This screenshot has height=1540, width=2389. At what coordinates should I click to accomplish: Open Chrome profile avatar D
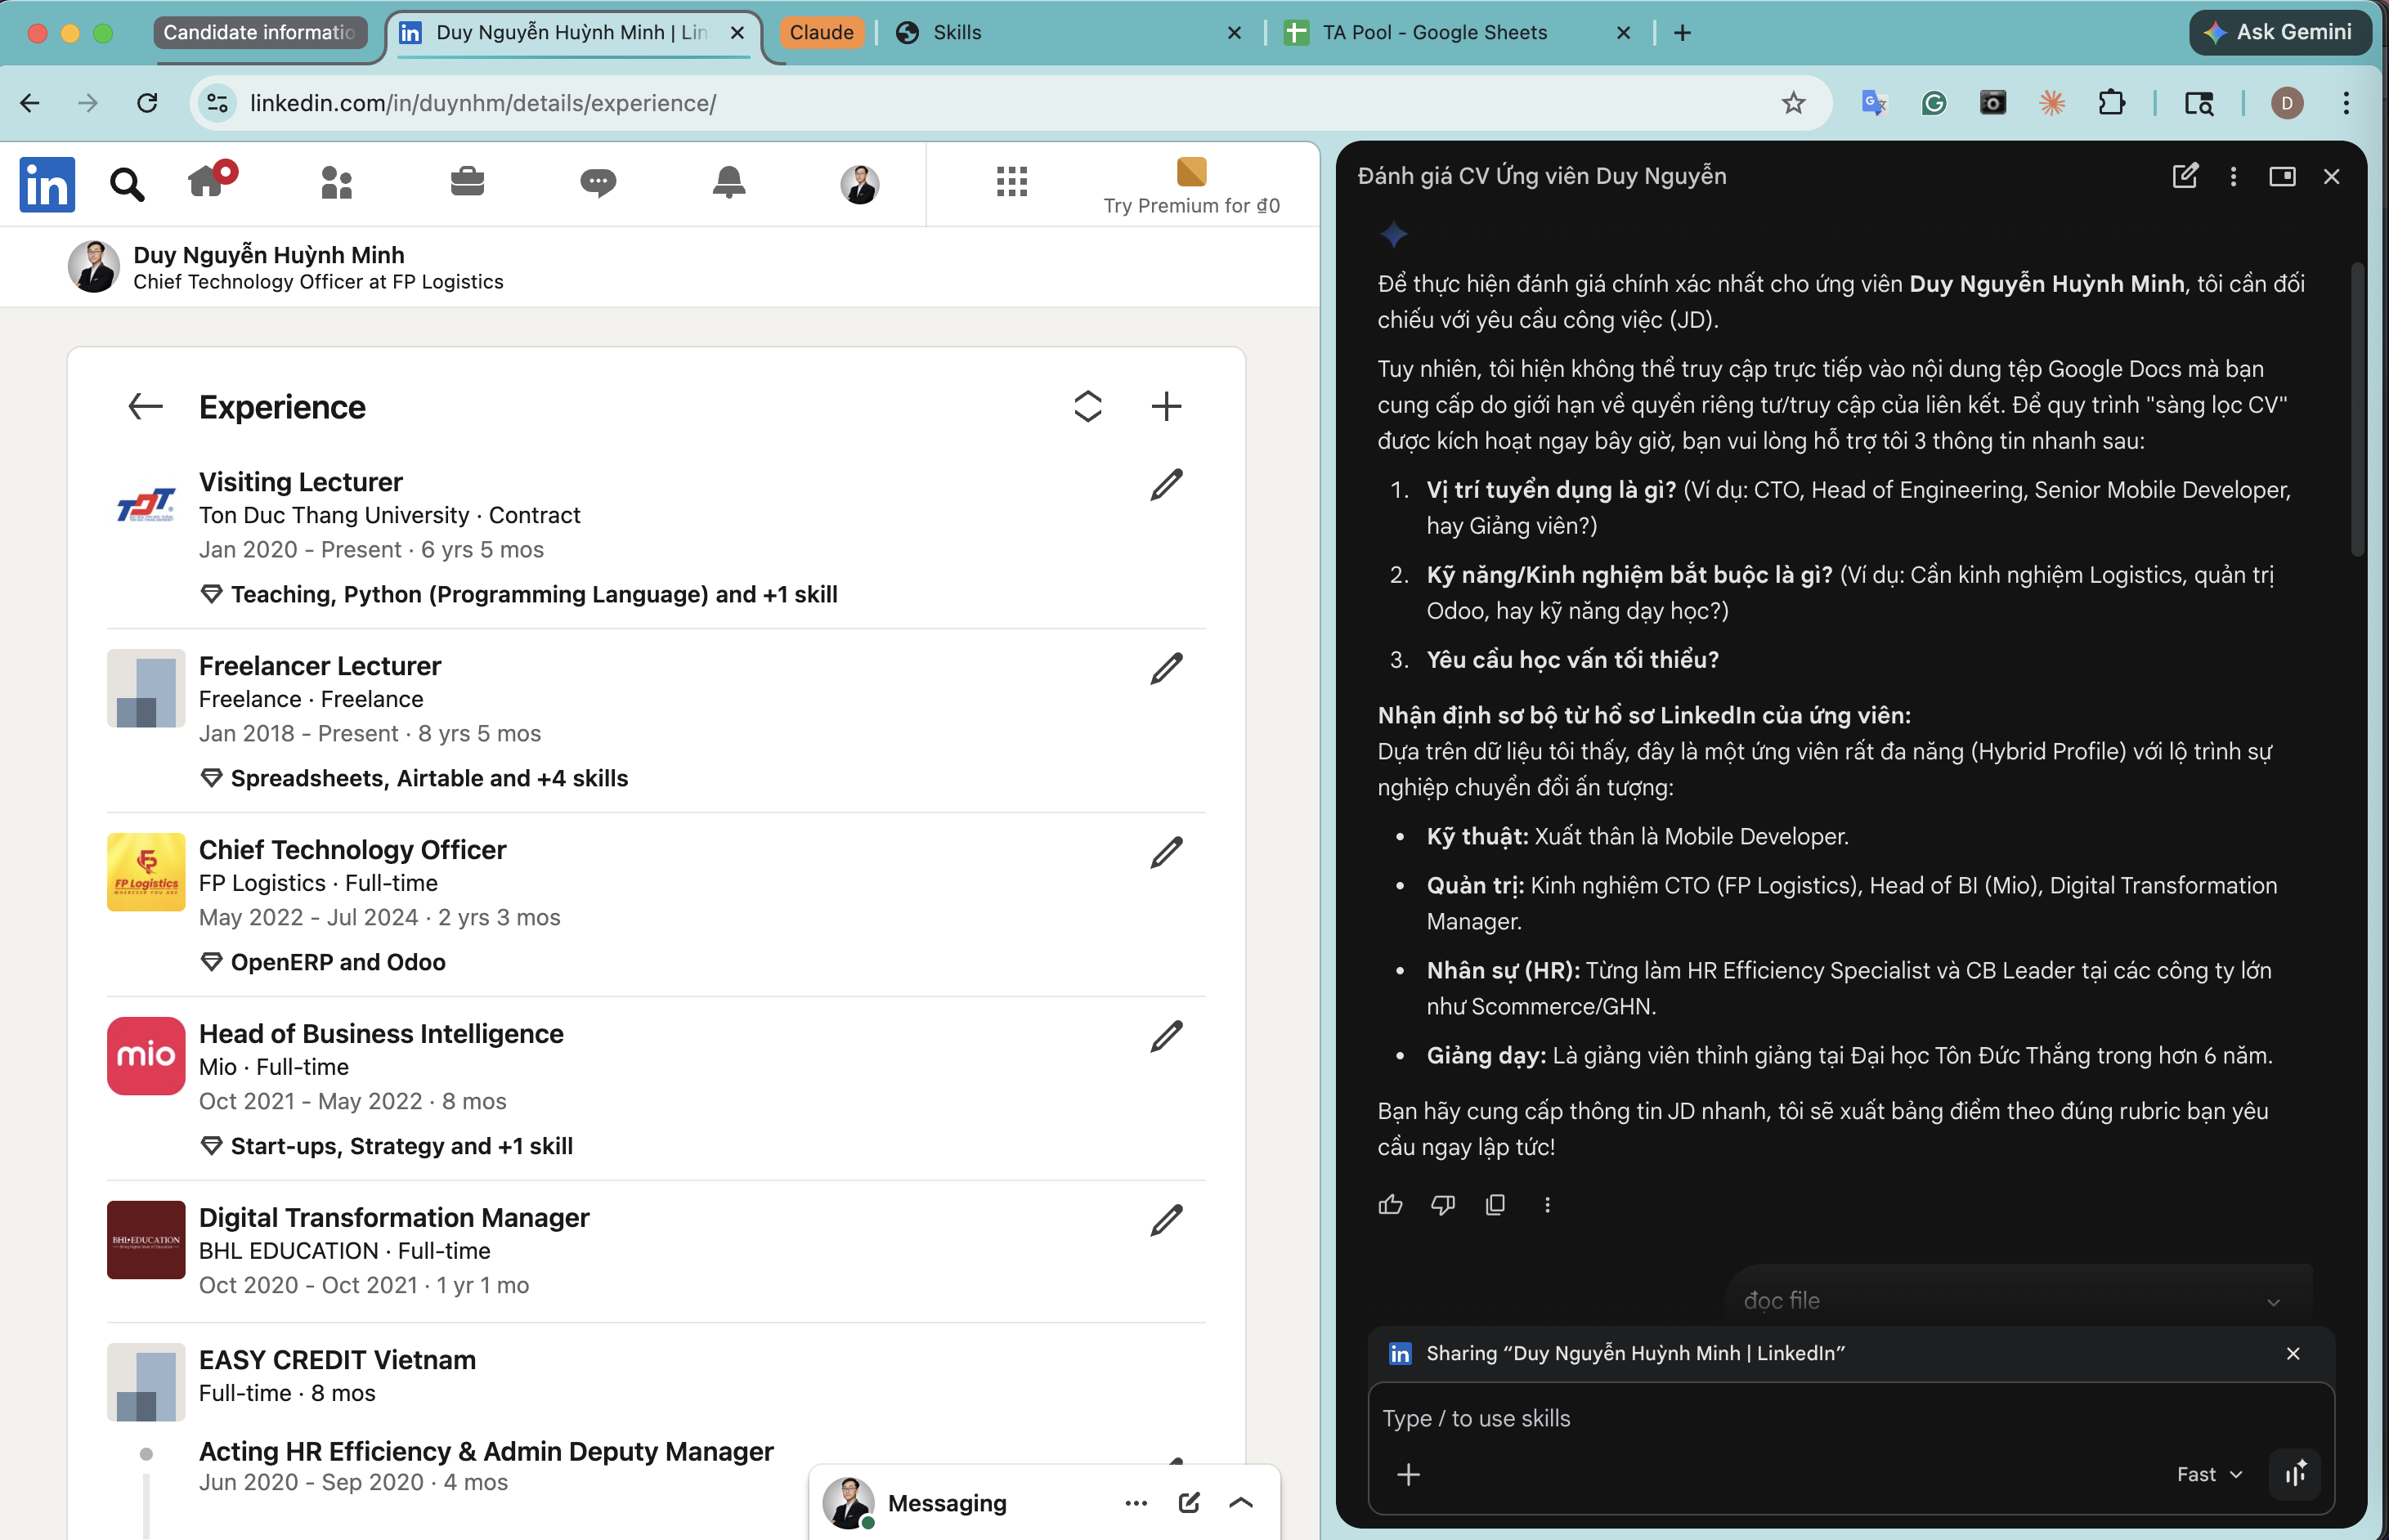[x=2287, y=103]
